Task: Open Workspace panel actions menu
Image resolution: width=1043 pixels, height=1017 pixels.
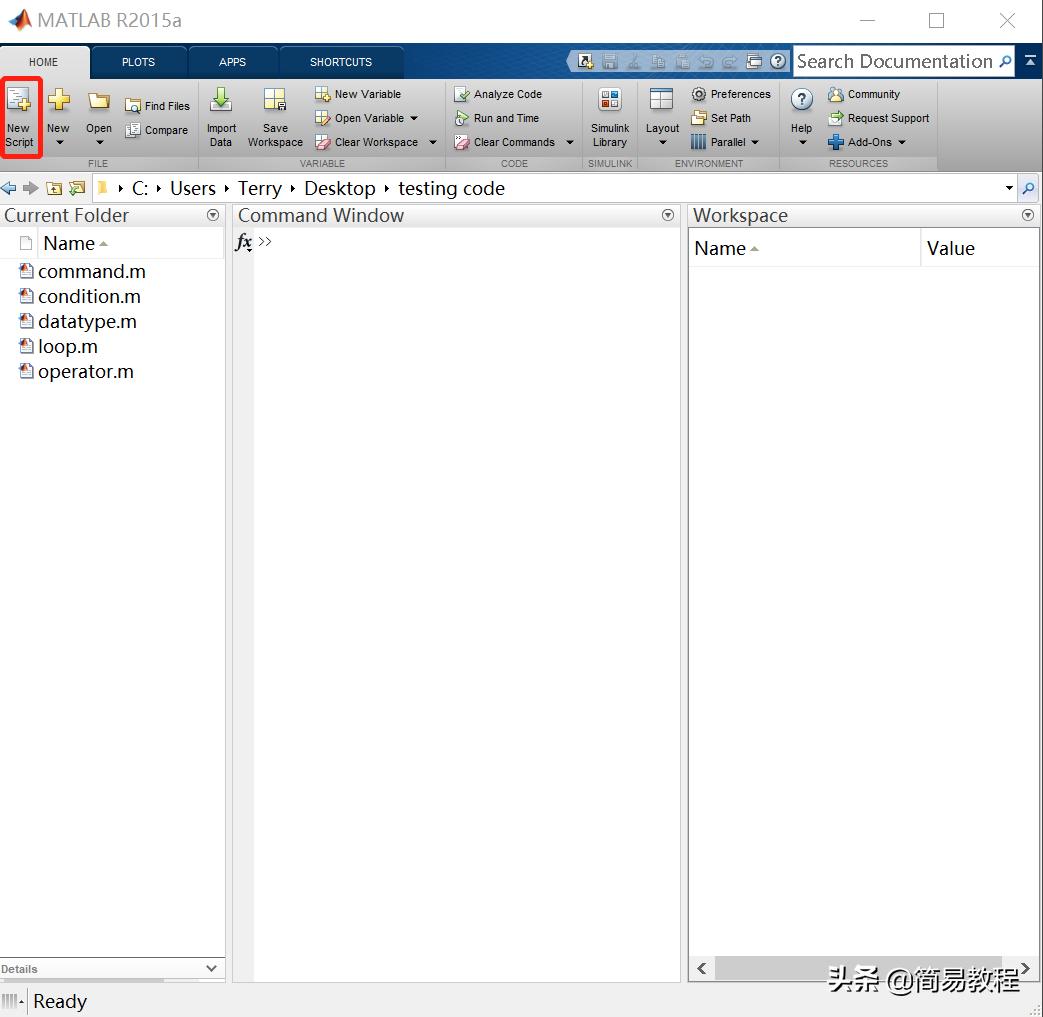Action: [1028, 215]
